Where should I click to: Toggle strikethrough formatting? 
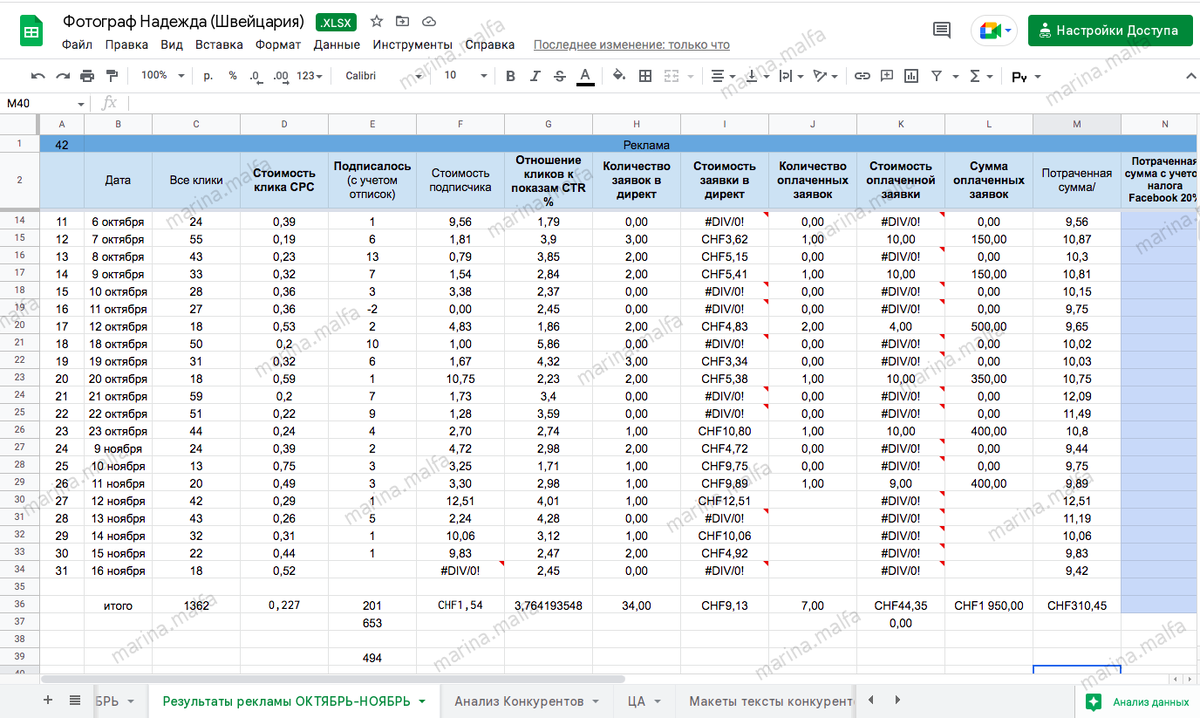pyautogui.click(x=559, y=76)
